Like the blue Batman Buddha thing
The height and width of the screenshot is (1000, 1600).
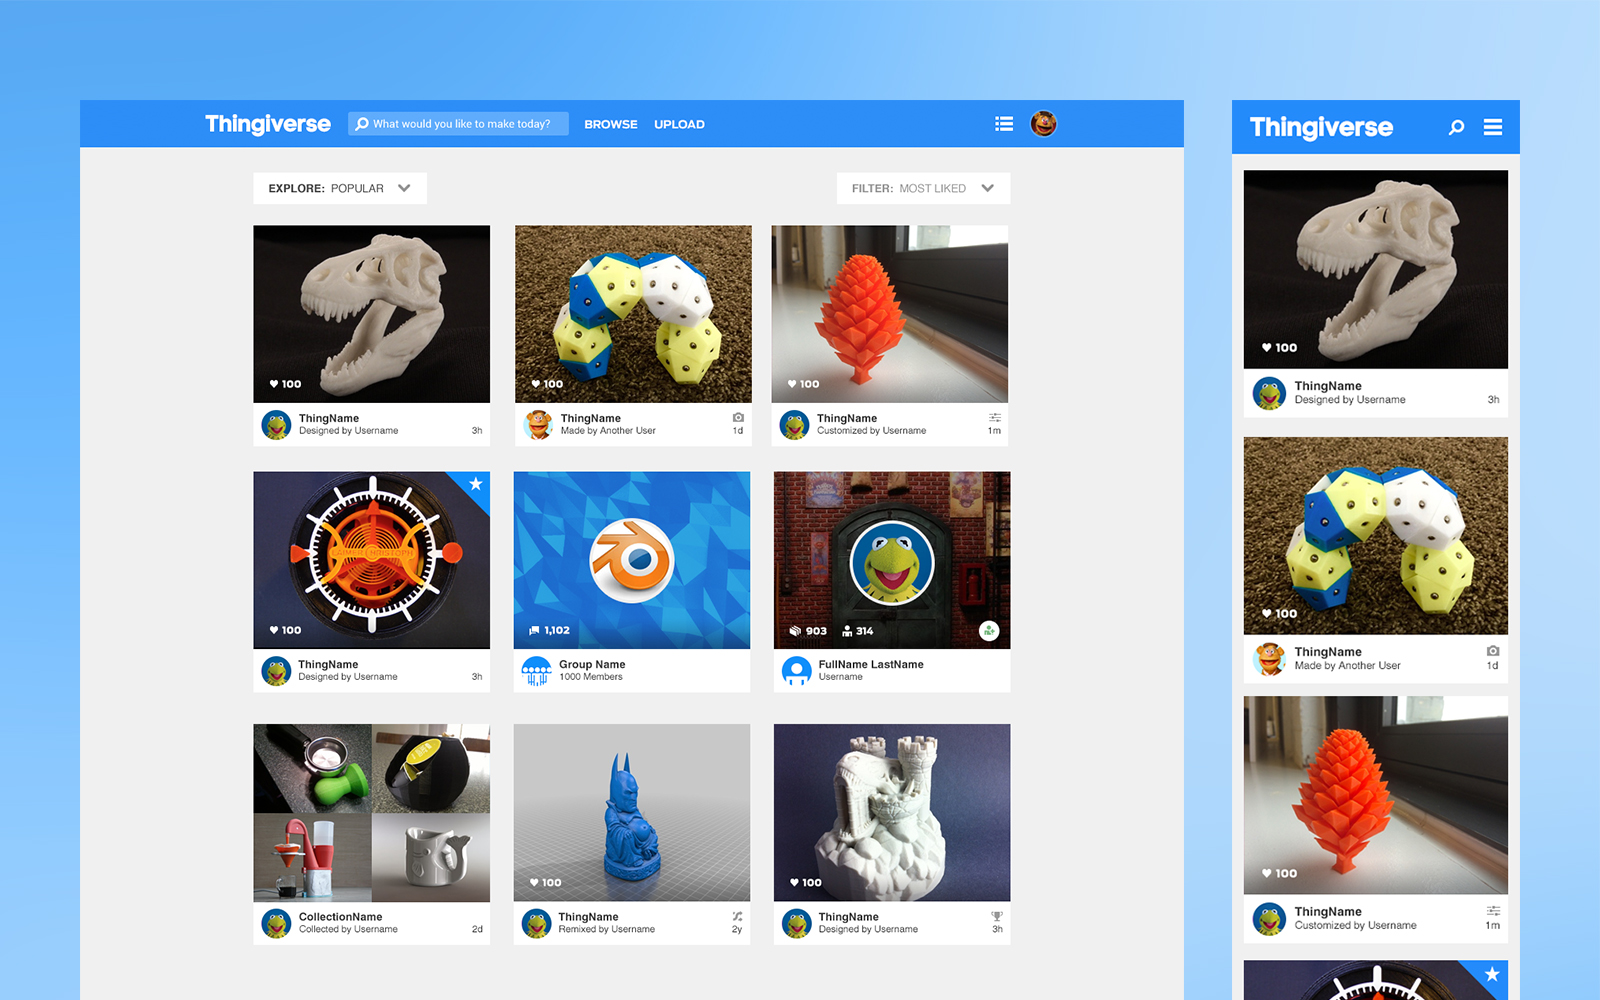coord(534,882)
